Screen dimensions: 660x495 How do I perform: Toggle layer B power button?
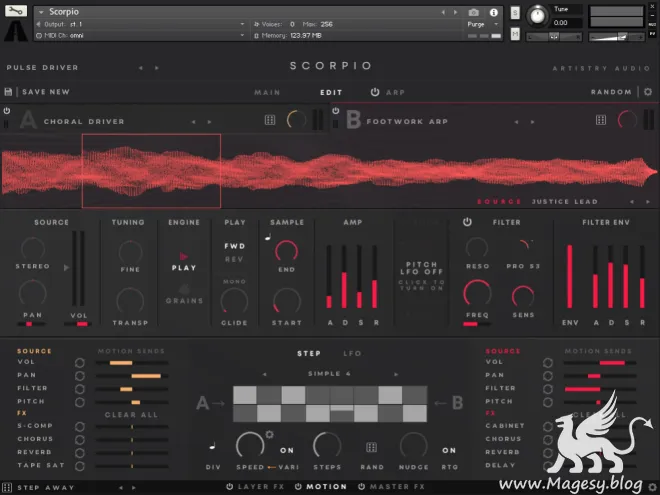(335, 111)
